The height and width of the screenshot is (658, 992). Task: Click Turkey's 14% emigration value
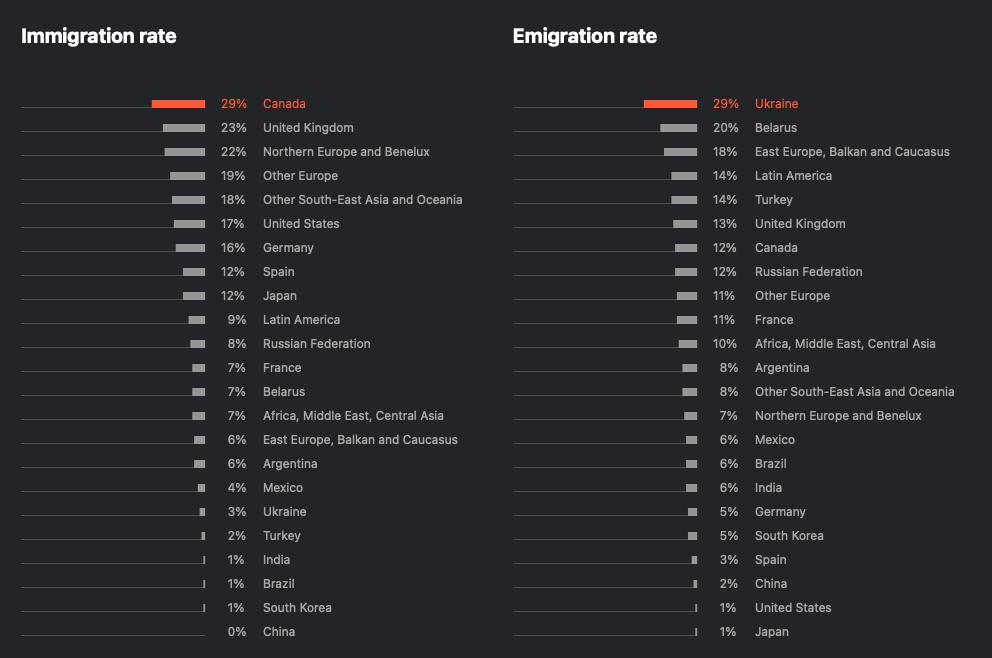[x=725, y=200]
